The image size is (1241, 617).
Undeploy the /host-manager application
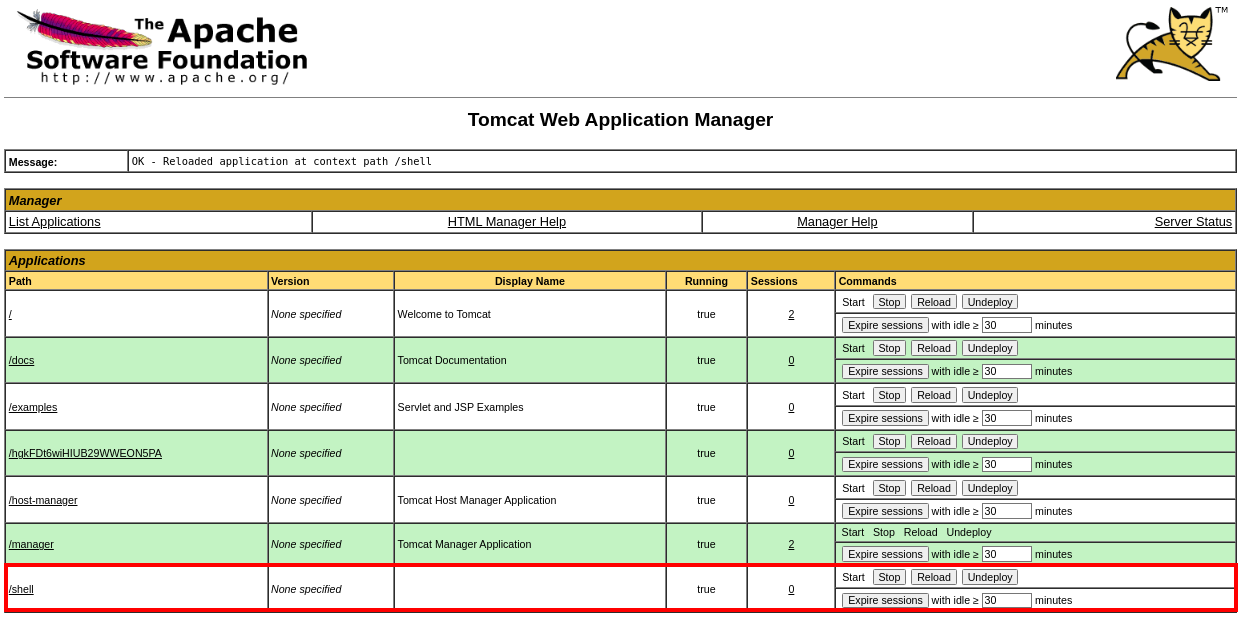(x=990, y=488)
